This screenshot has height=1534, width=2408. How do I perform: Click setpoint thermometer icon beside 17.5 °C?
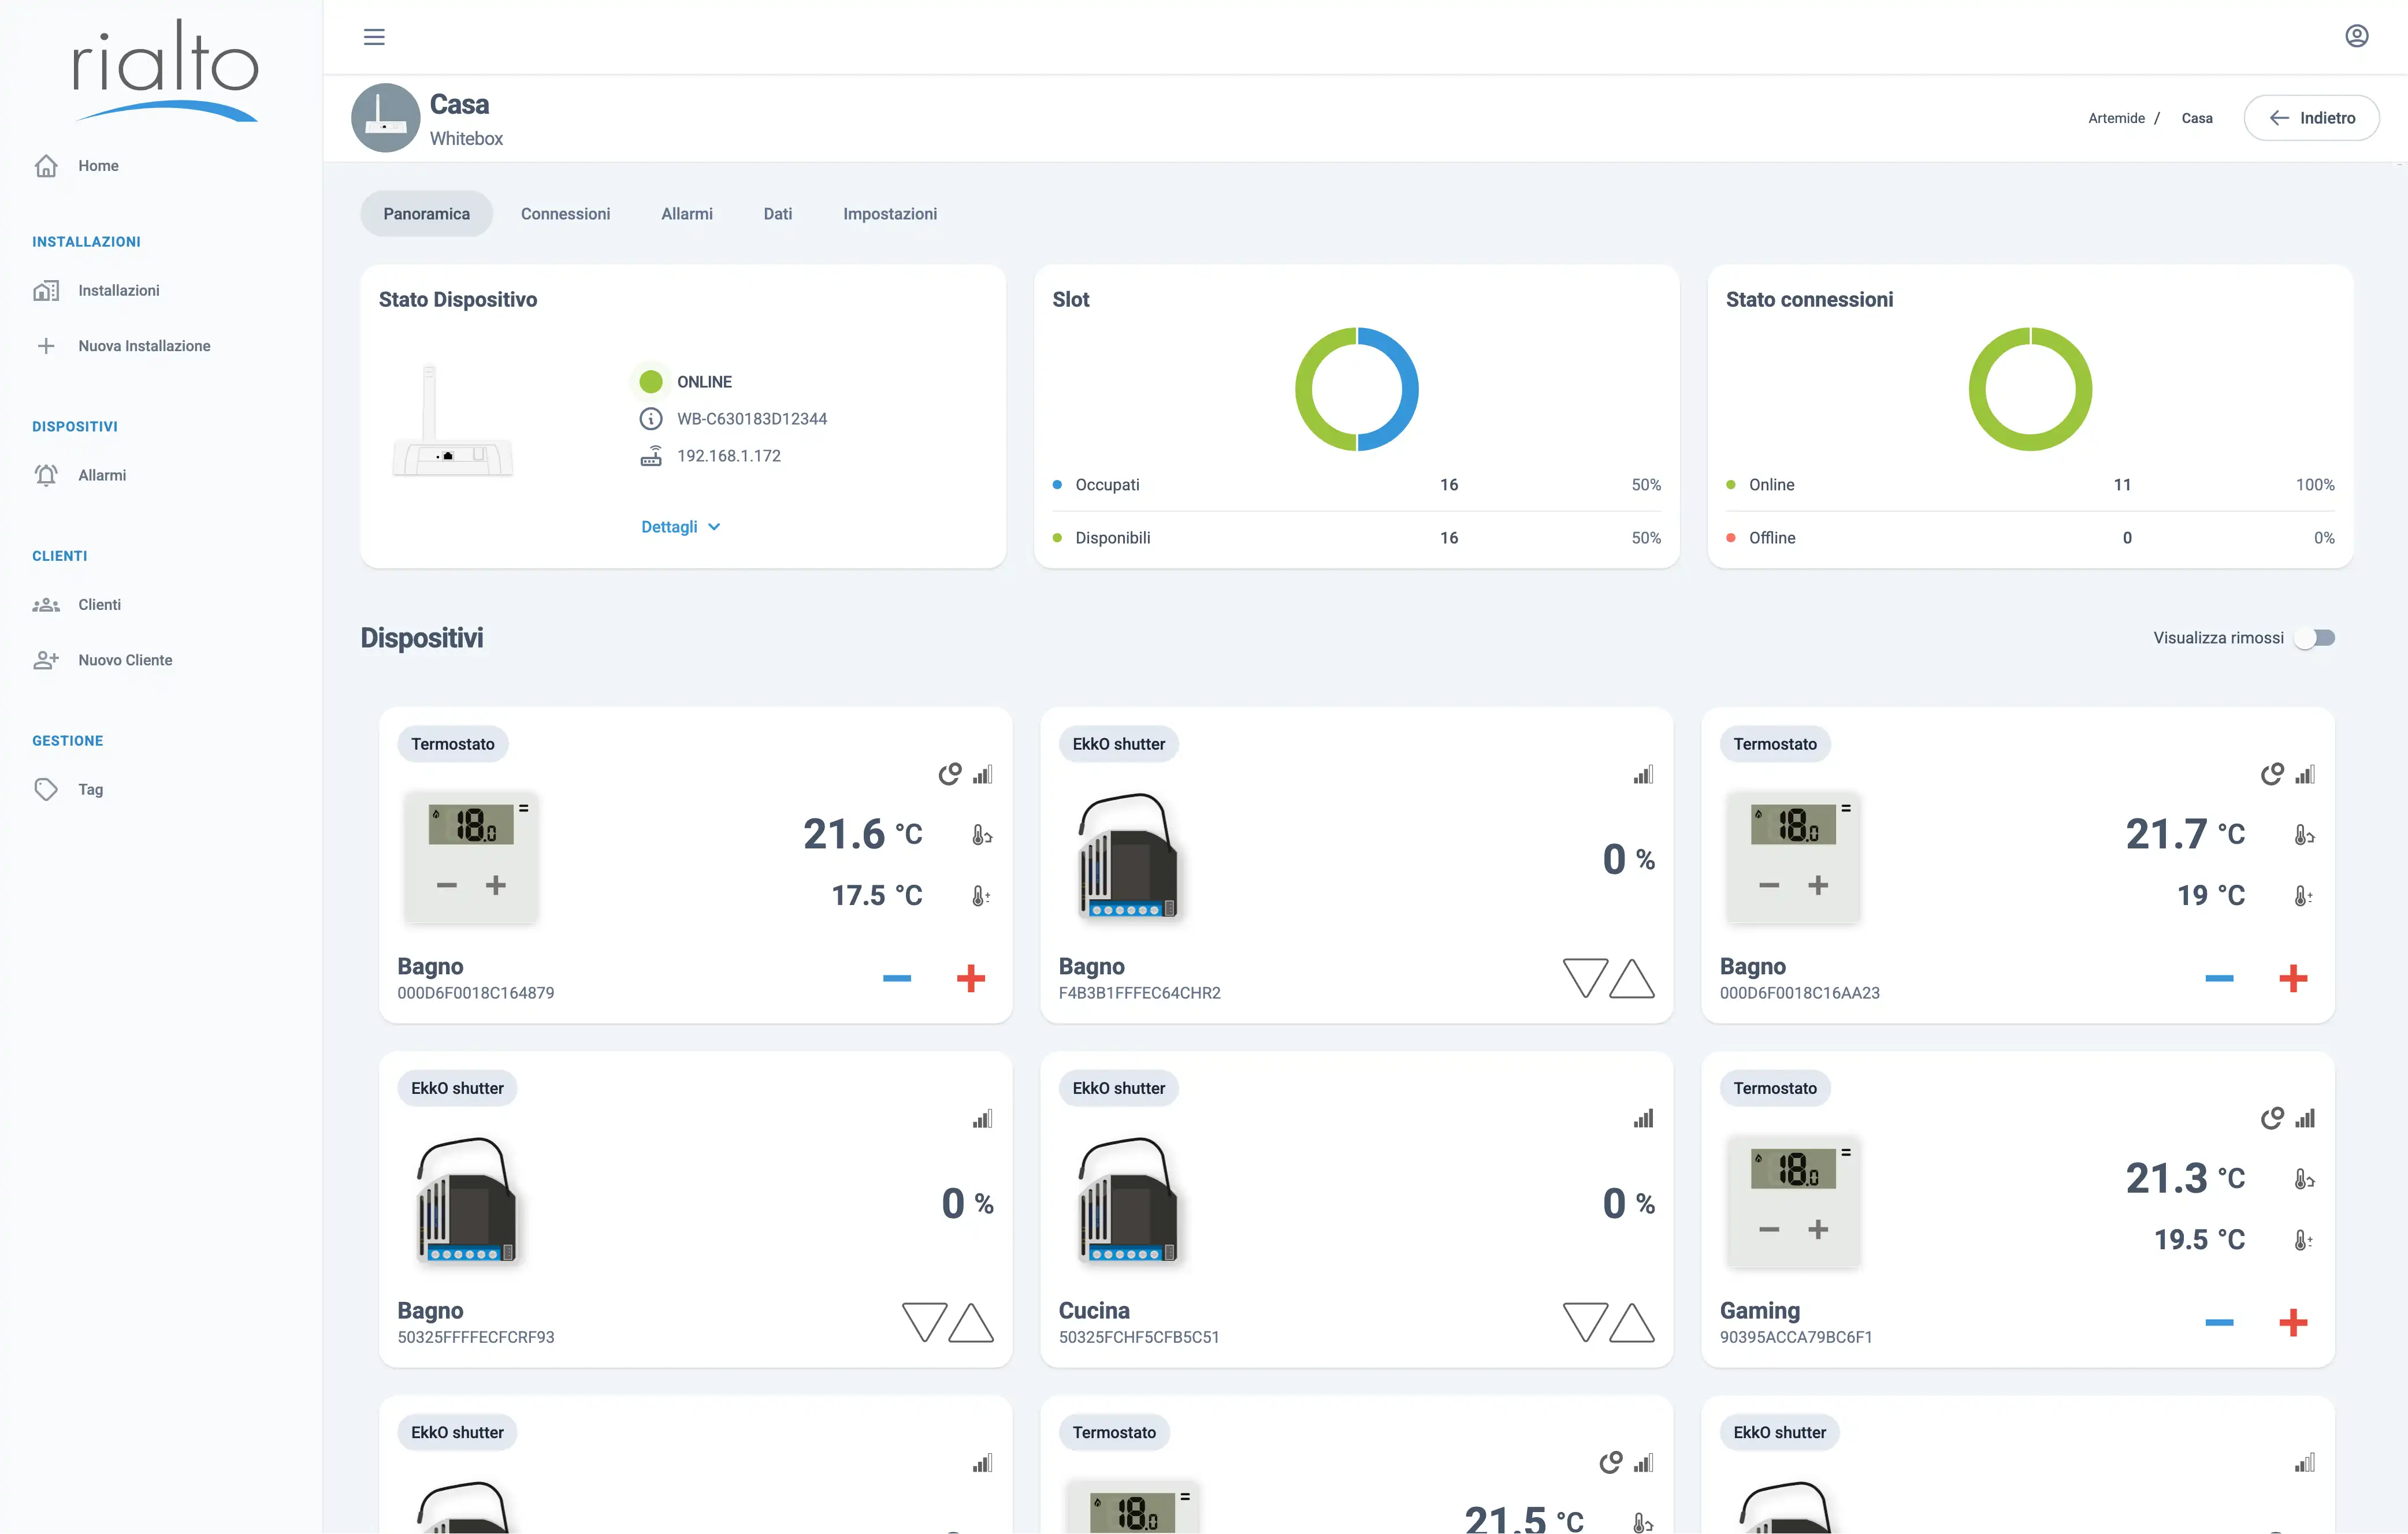981,896
